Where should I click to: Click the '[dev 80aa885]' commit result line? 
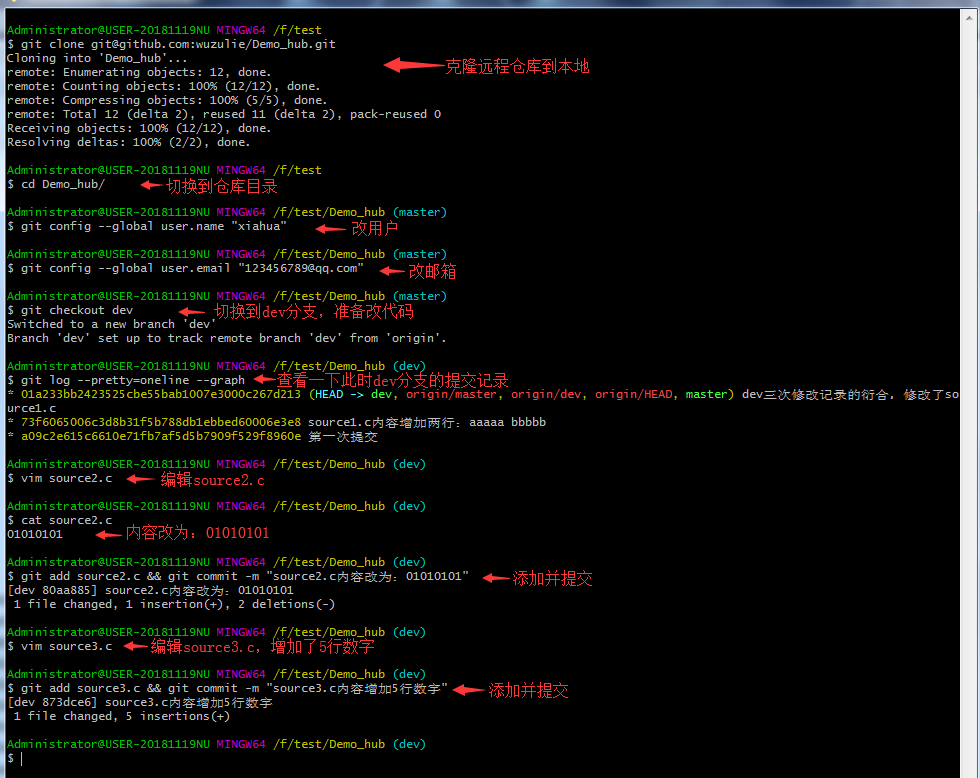click(150, 590)
